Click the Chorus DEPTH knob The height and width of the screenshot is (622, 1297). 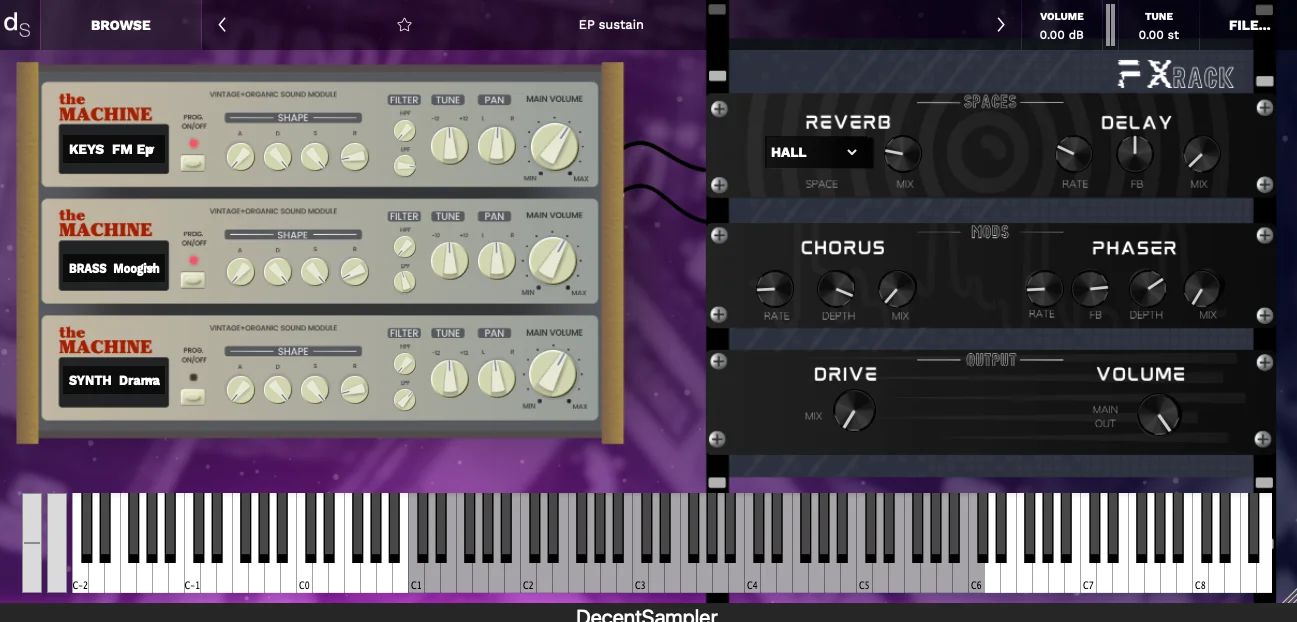pyautogui.click(x=836, y=290)
